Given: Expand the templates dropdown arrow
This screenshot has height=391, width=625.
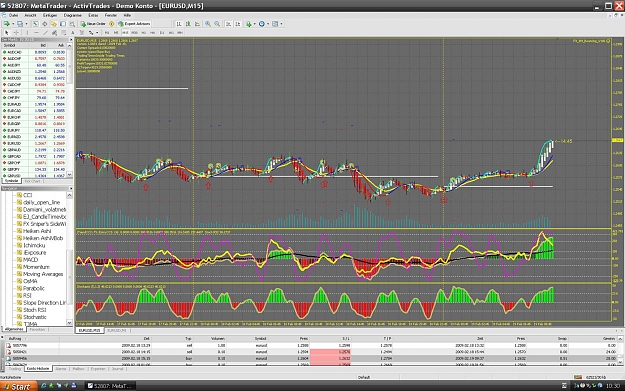Looking at the screenshot, I should point(281,24).
